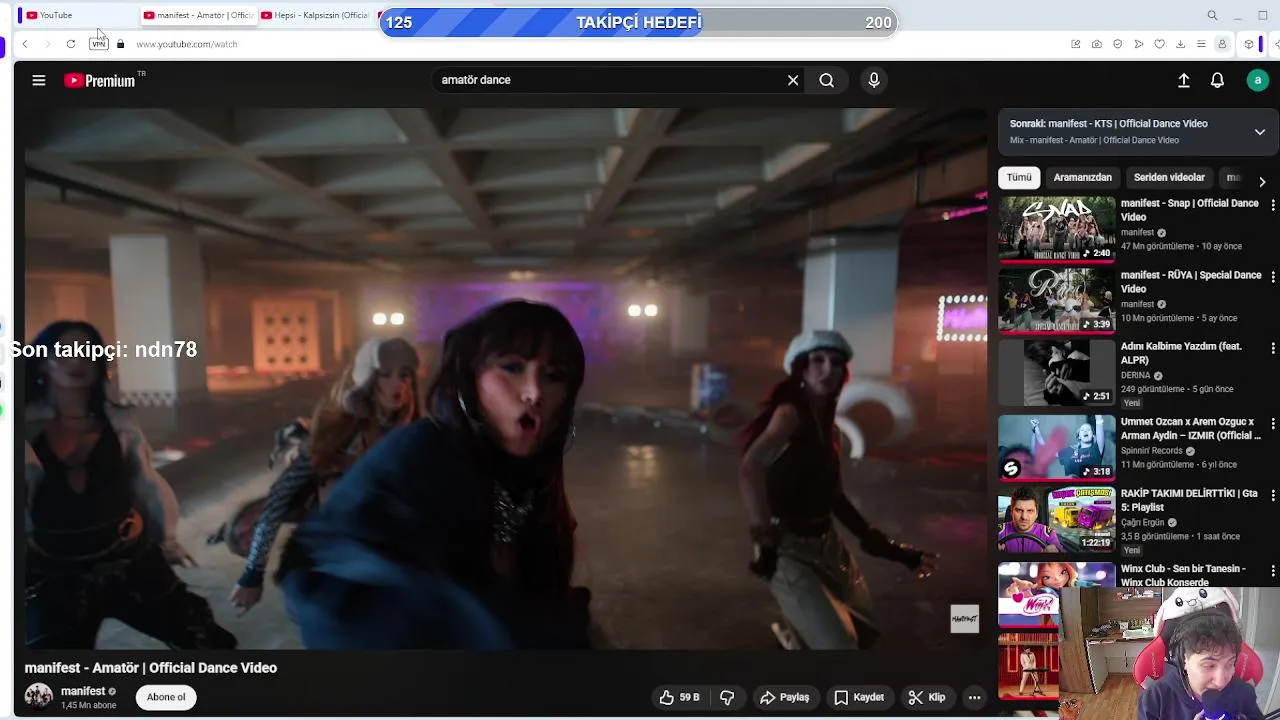The width and height of the screenshot is (1280, 720).
Task: Click the www.youtube.com/watch address field
Action: 187,44
